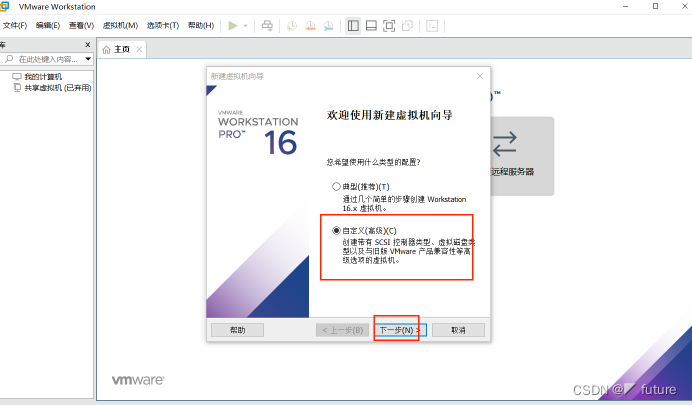Click the text 您希望使用什么类型的配置?
Viewport: 692px width, 405px height.
pyautogui.click(x=373, y=162)
